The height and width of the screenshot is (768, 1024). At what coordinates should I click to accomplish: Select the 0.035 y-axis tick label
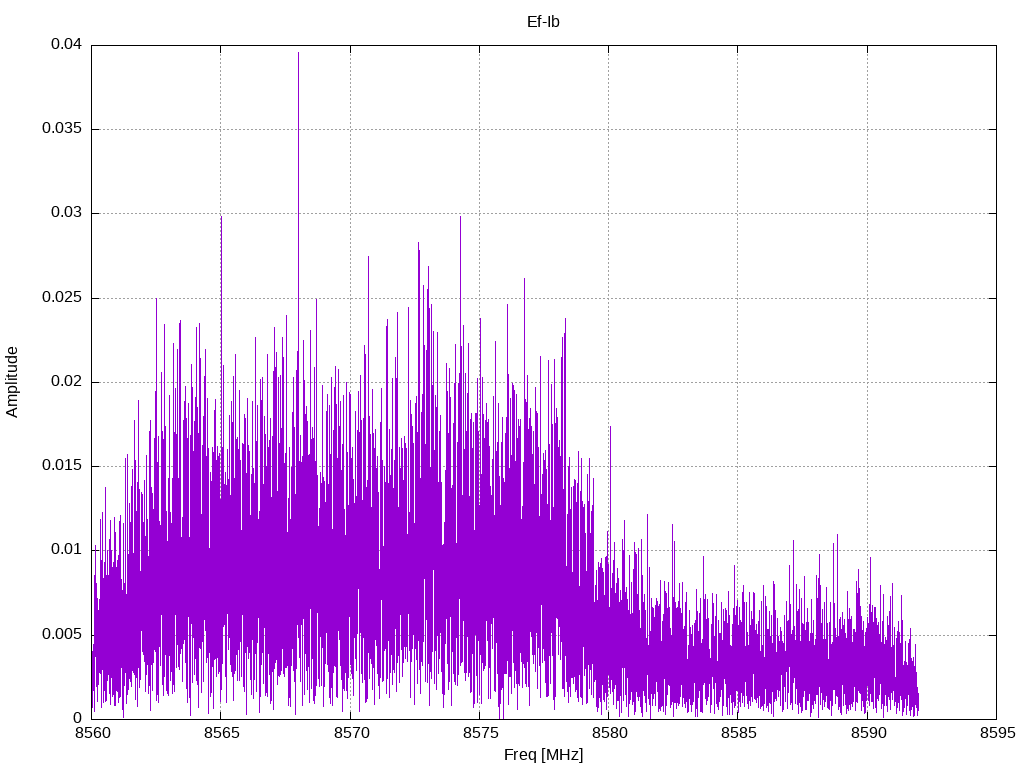click(x=62, y=129)
